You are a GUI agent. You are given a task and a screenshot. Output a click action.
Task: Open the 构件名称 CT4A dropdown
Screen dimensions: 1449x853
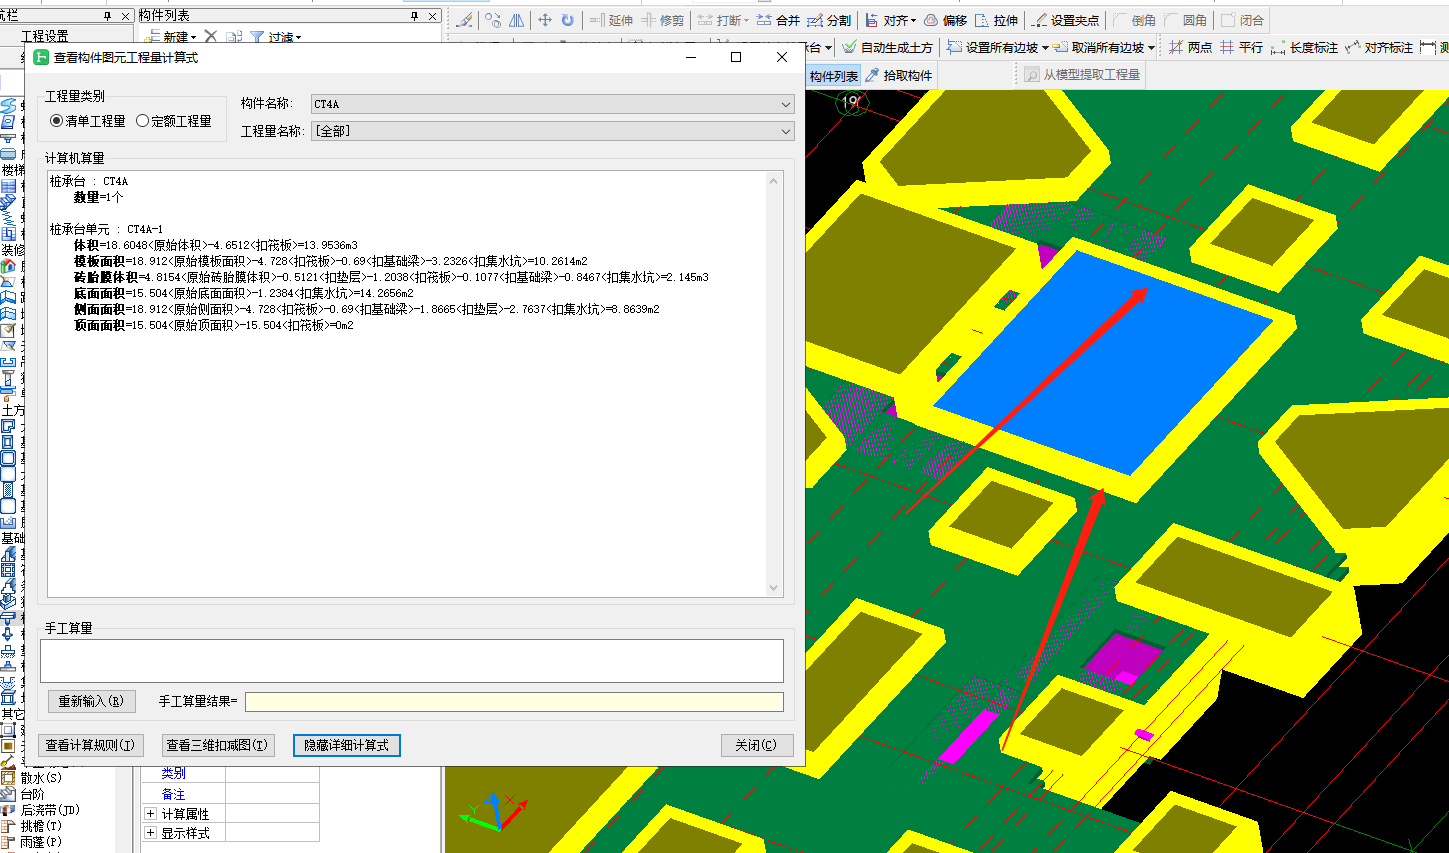[x=552, y=104]
